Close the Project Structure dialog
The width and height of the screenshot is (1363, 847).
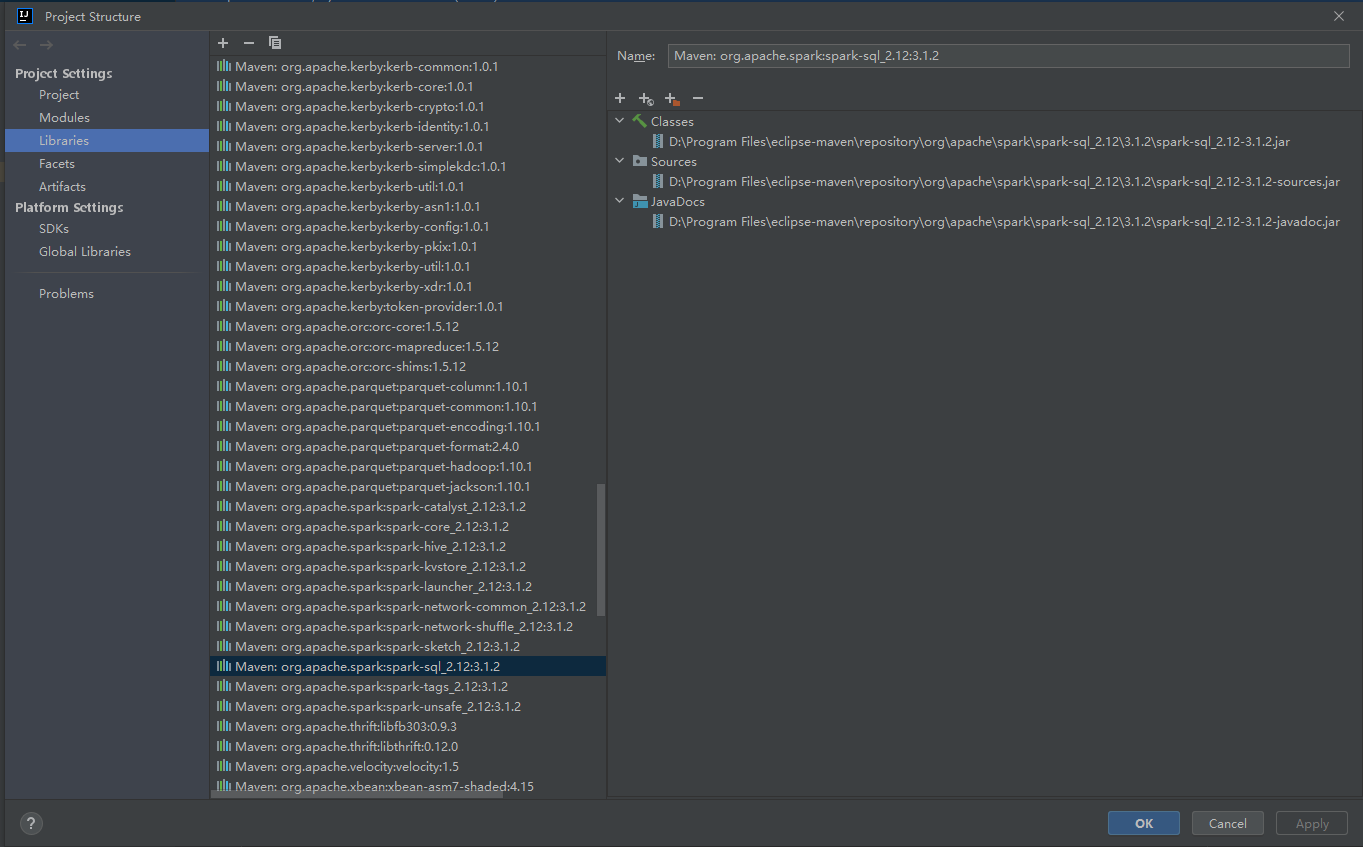click(x=1339, y=16)
